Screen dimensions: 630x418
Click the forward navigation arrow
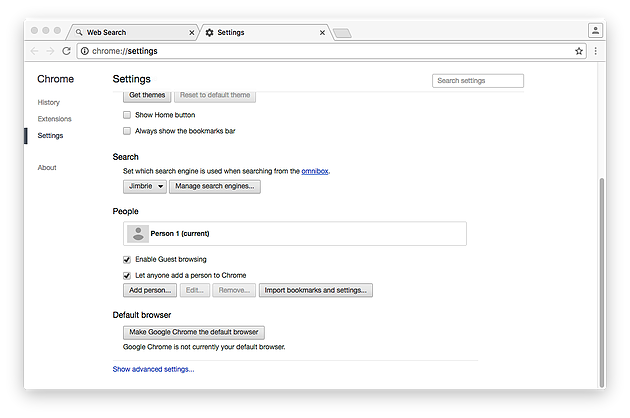coord(50,51)
